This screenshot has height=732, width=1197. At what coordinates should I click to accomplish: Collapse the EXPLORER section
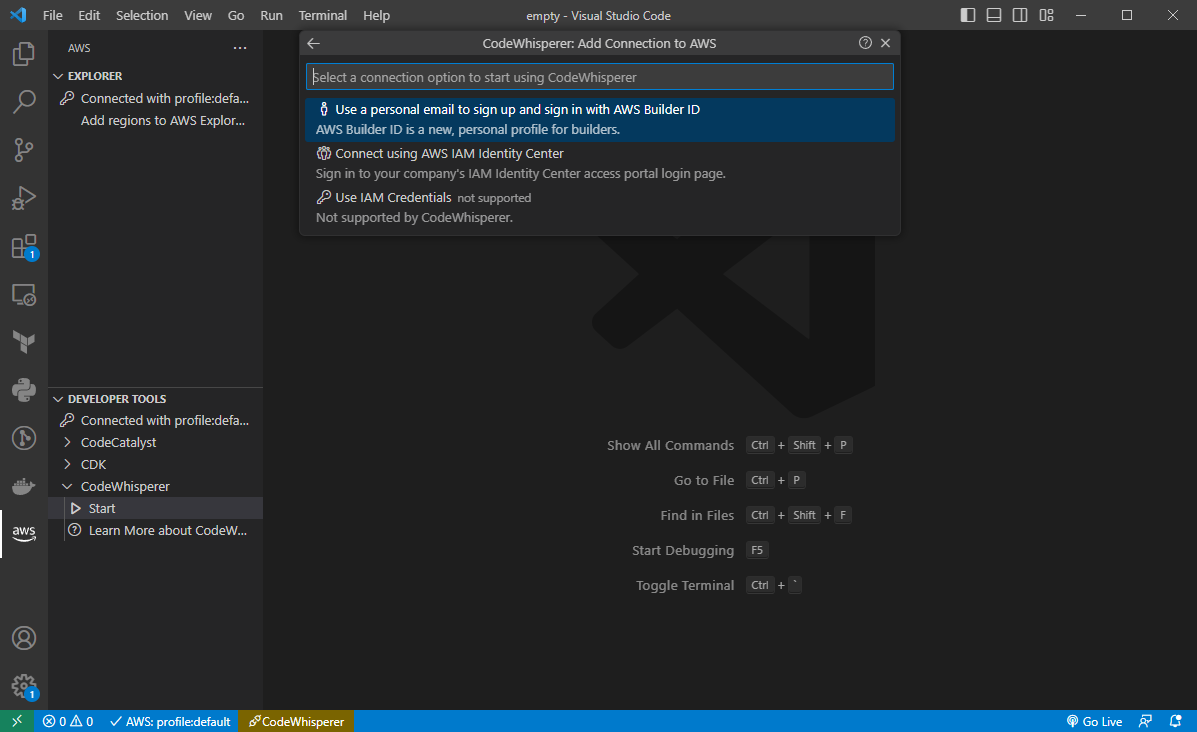[x=156, y=76]
